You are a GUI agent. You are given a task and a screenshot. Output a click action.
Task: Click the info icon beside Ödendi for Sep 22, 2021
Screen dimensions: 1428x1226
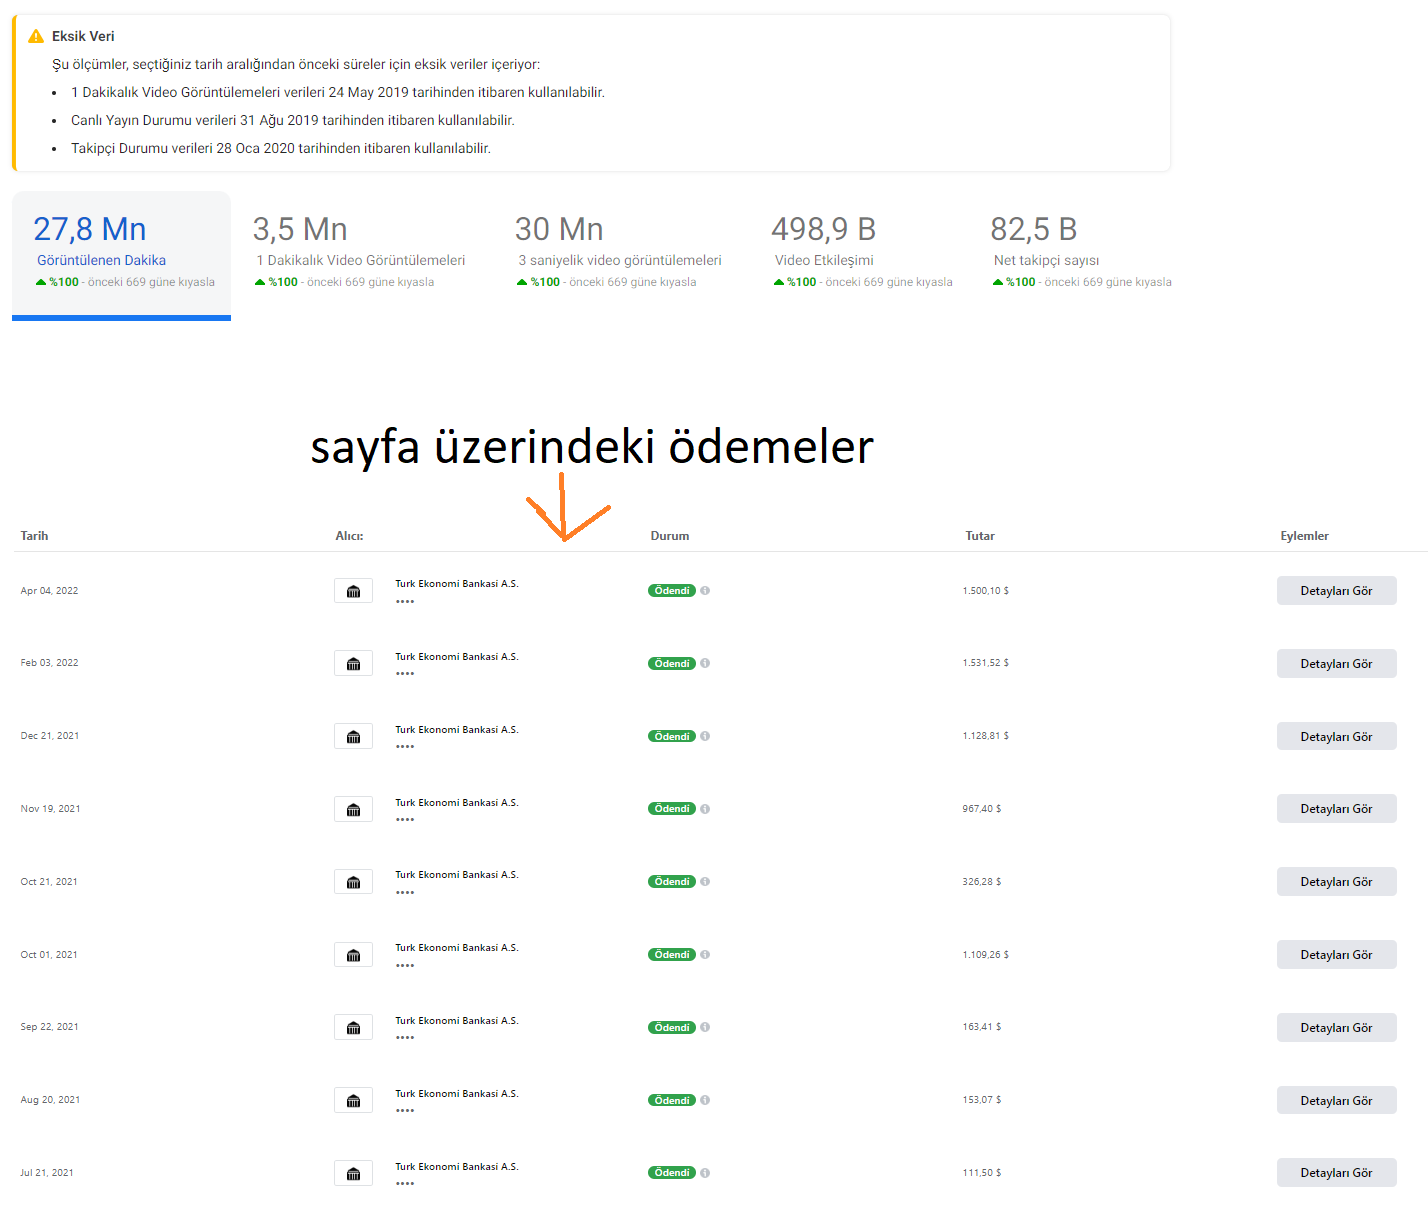705,1027
